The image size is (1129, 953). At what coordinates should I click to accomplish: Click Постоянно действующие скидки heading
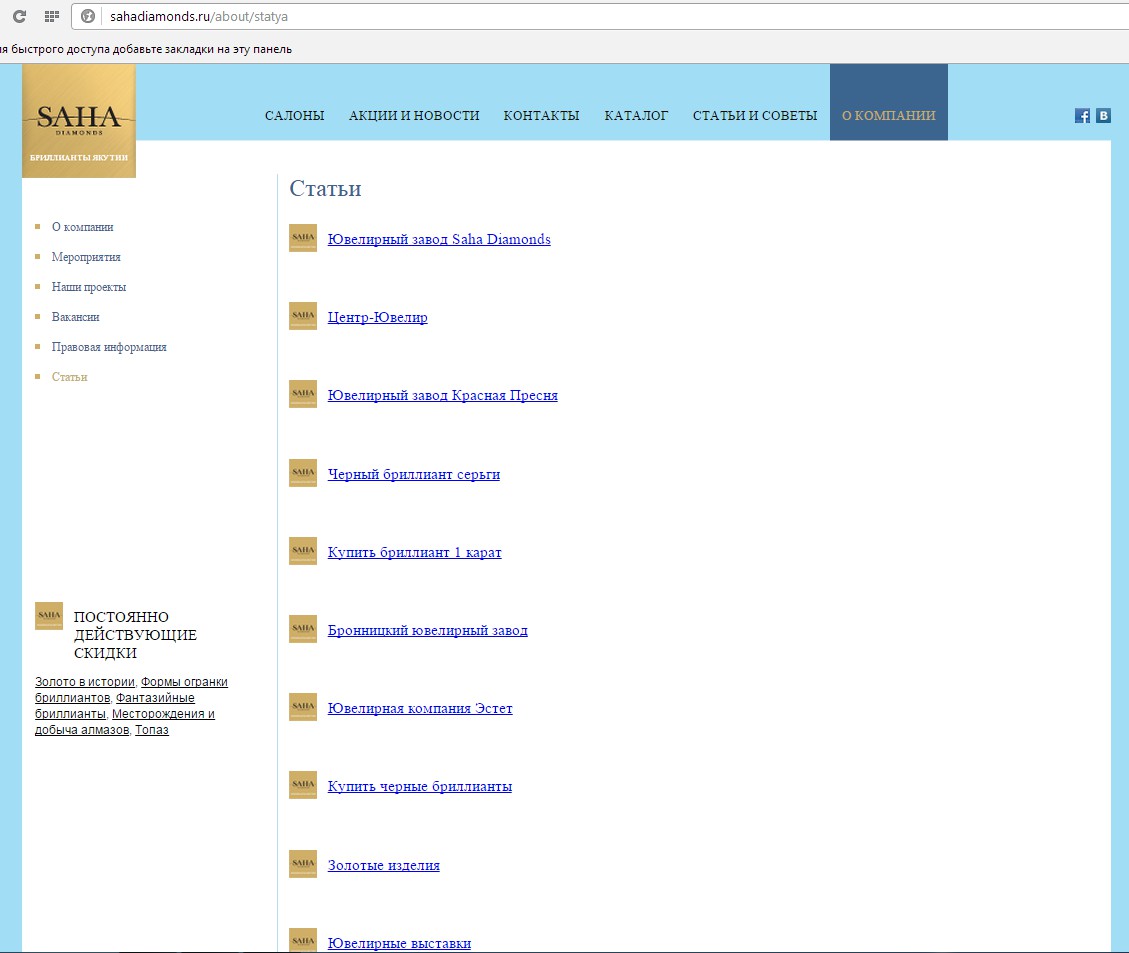pyautogui.click(x=135, y=635)
